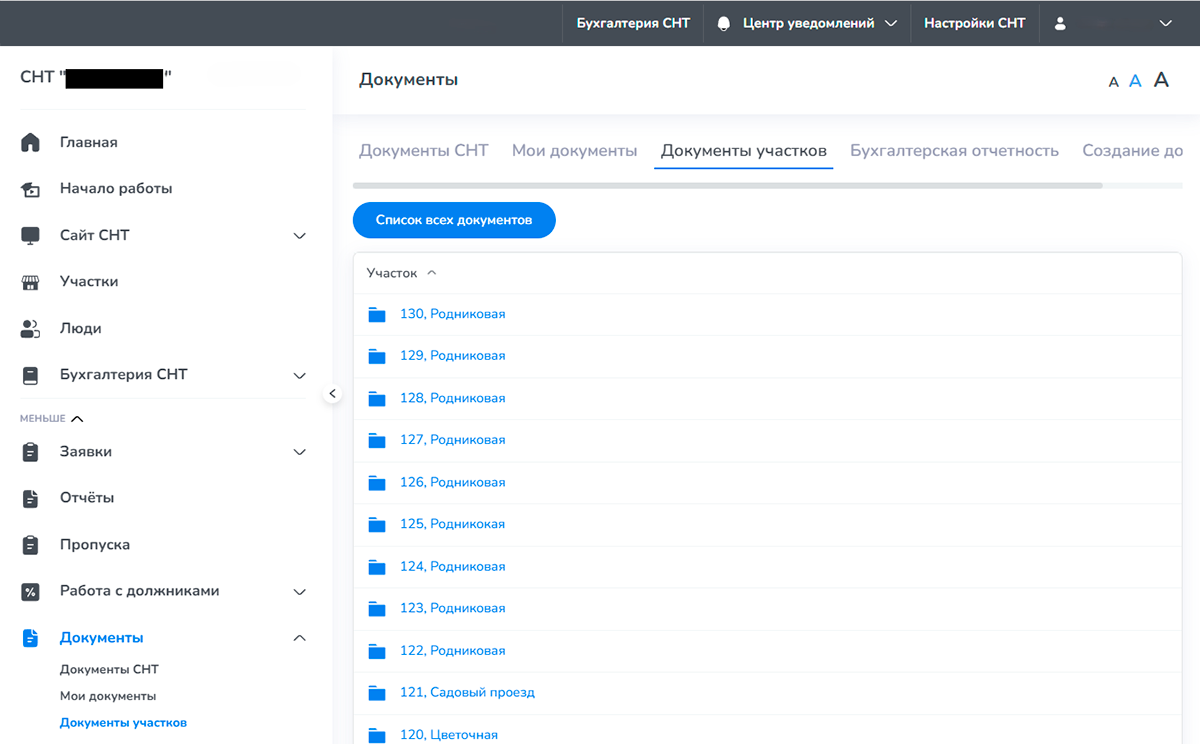Click the percent icon for Работа с должниками
The width and height of the screenshot is (1200, 744).
(30, 591)
